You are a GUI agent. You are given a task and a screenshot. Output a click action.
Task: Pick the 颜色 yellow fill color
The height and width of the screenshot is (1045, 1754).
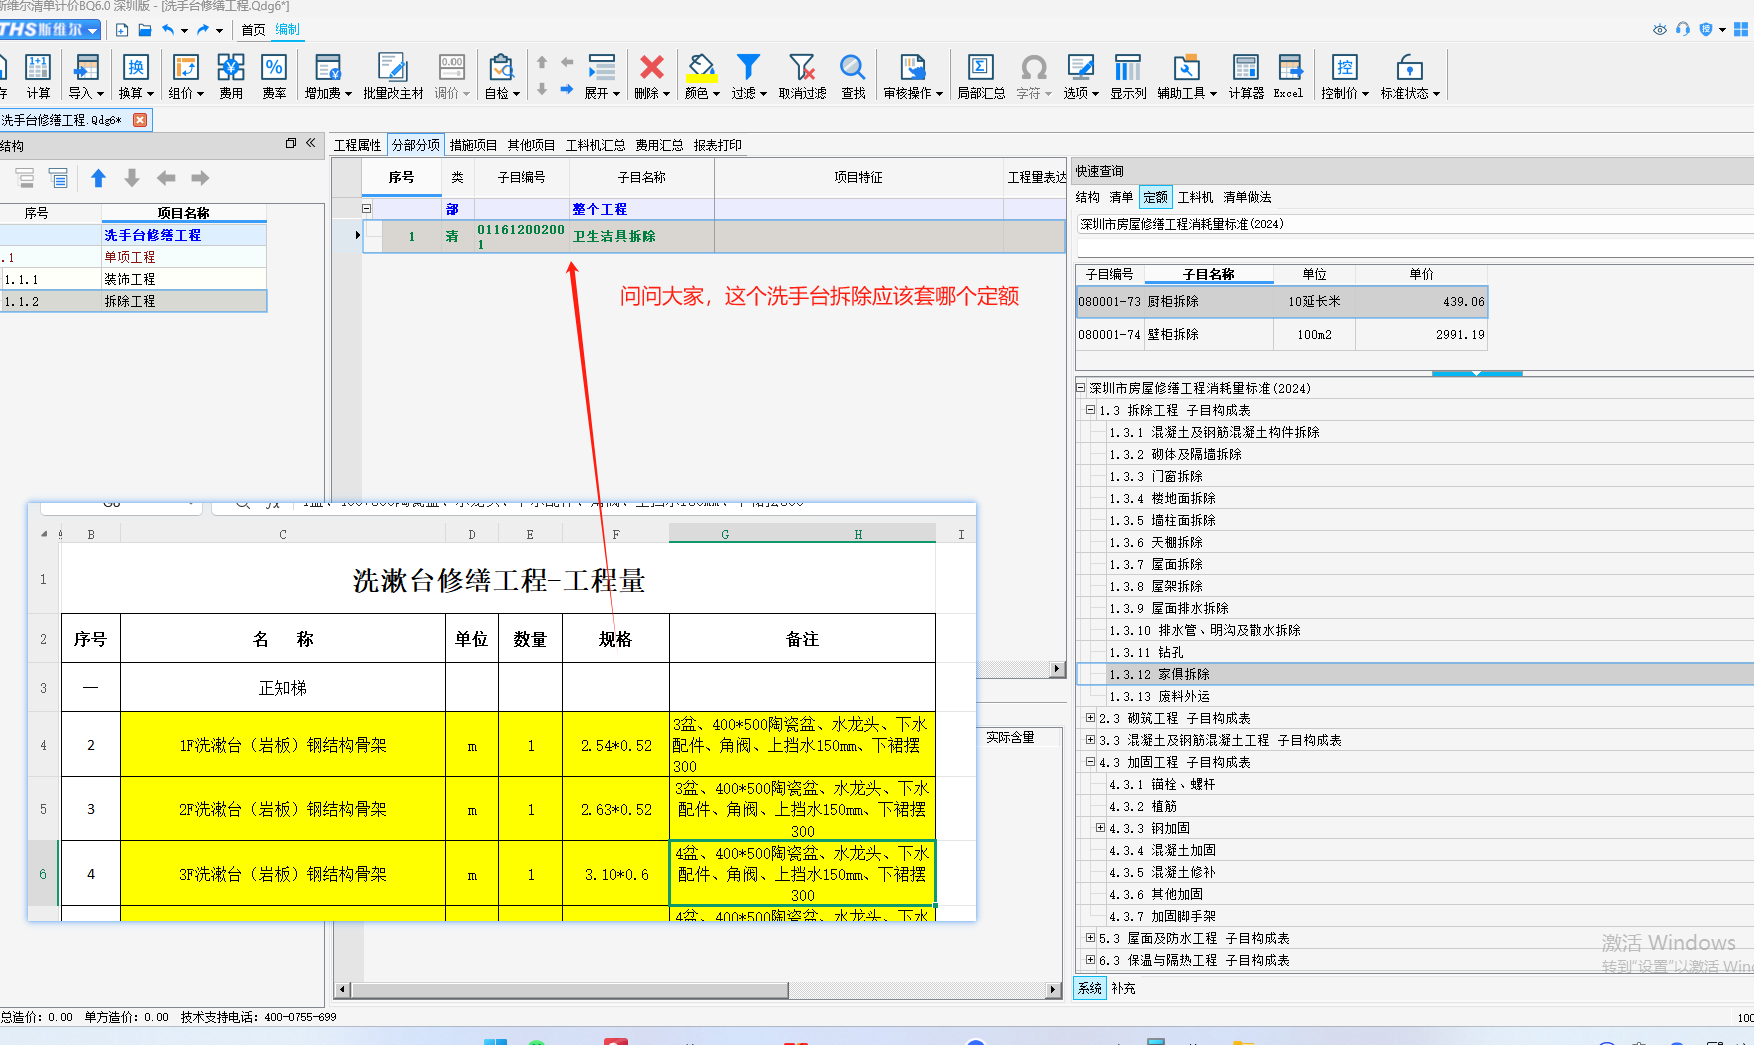702,76
